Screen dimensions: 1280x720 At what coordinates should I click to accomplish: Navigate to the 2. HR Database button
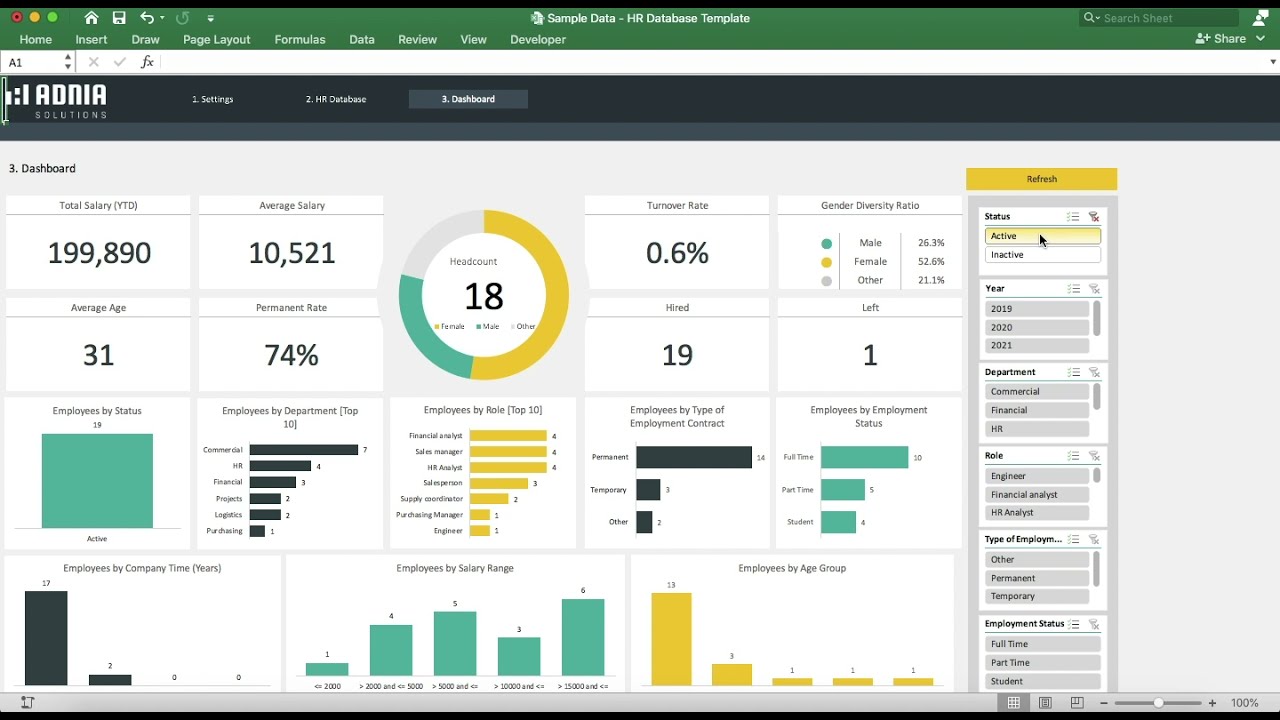336,99
